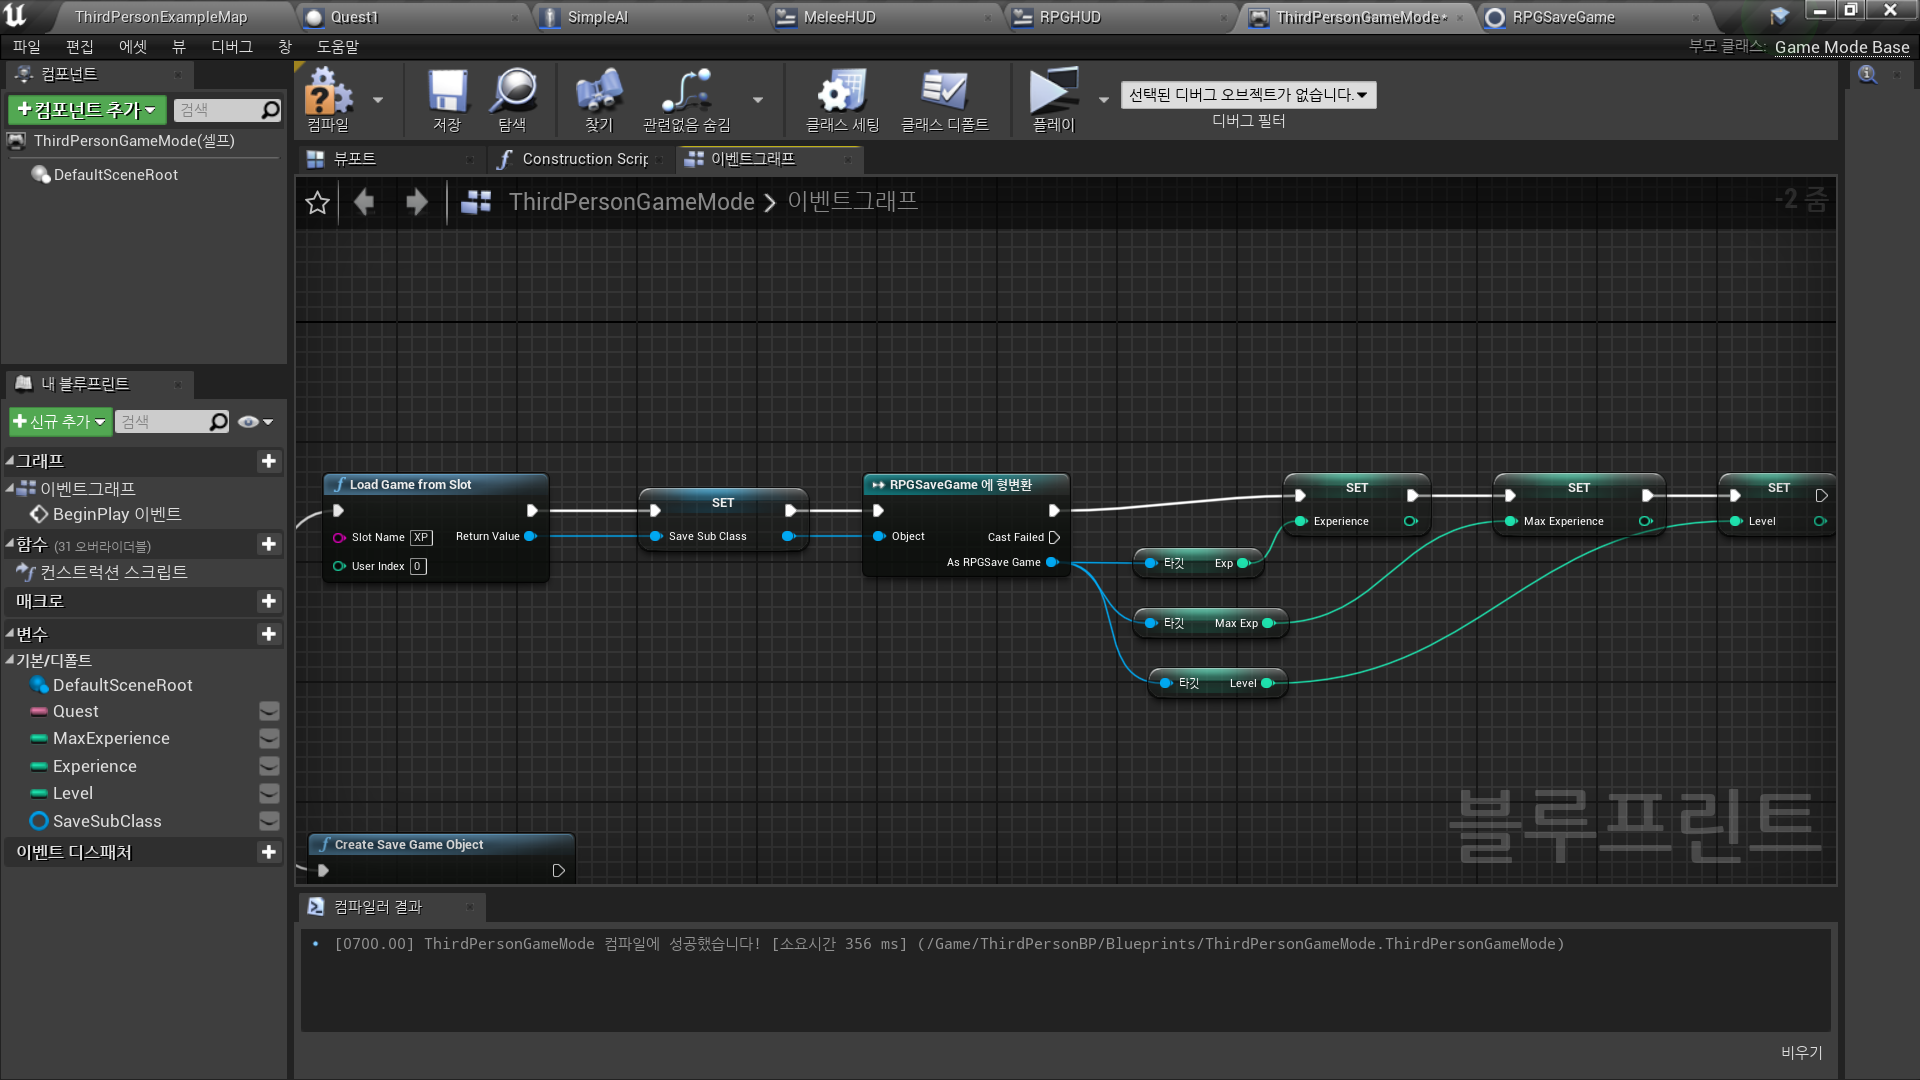Click the bookmark star in graph toolbar
1920x1080 pixels.
[x=317, y=203]
